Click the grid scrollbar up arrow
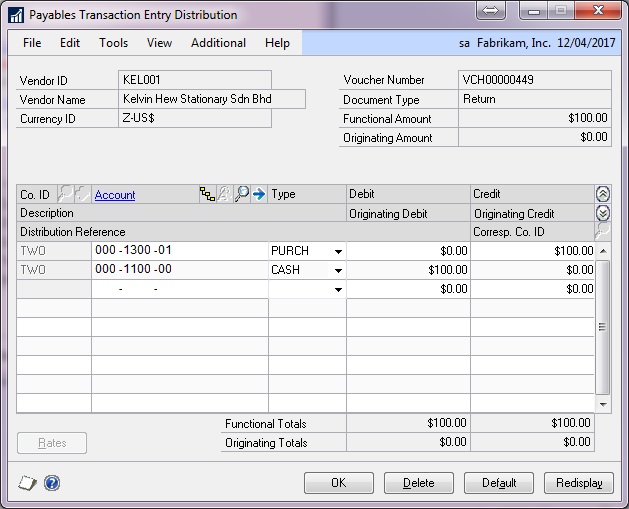 coord(603,251)
